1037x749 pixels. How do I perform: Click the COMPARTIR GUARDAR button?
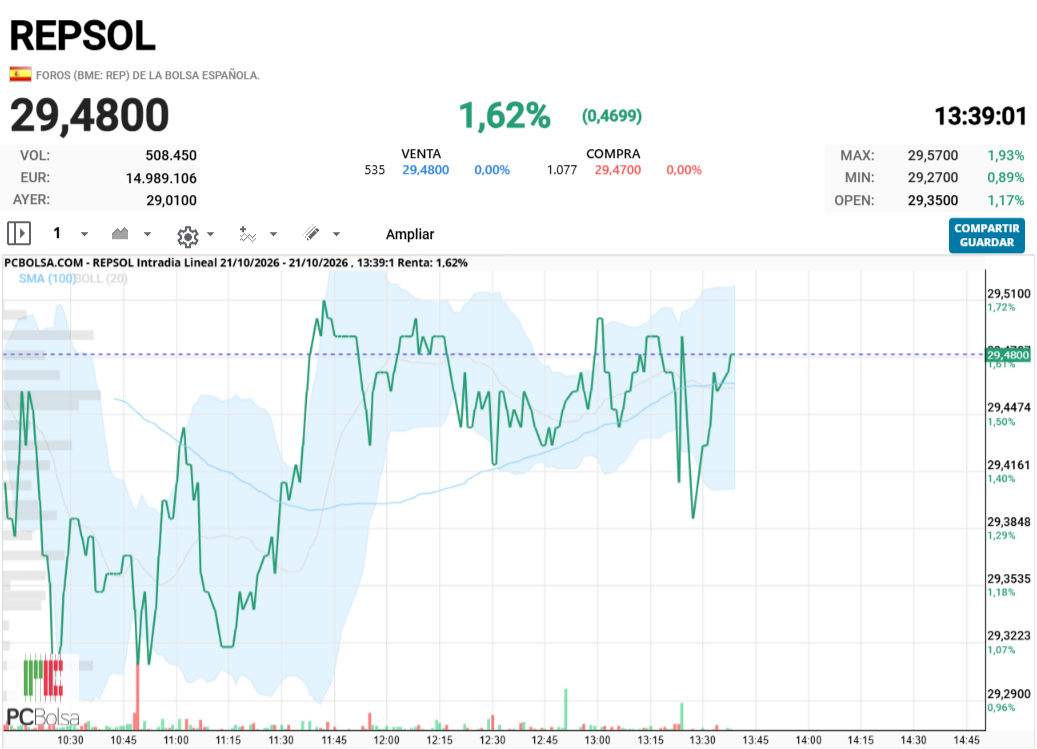point(987,235)
